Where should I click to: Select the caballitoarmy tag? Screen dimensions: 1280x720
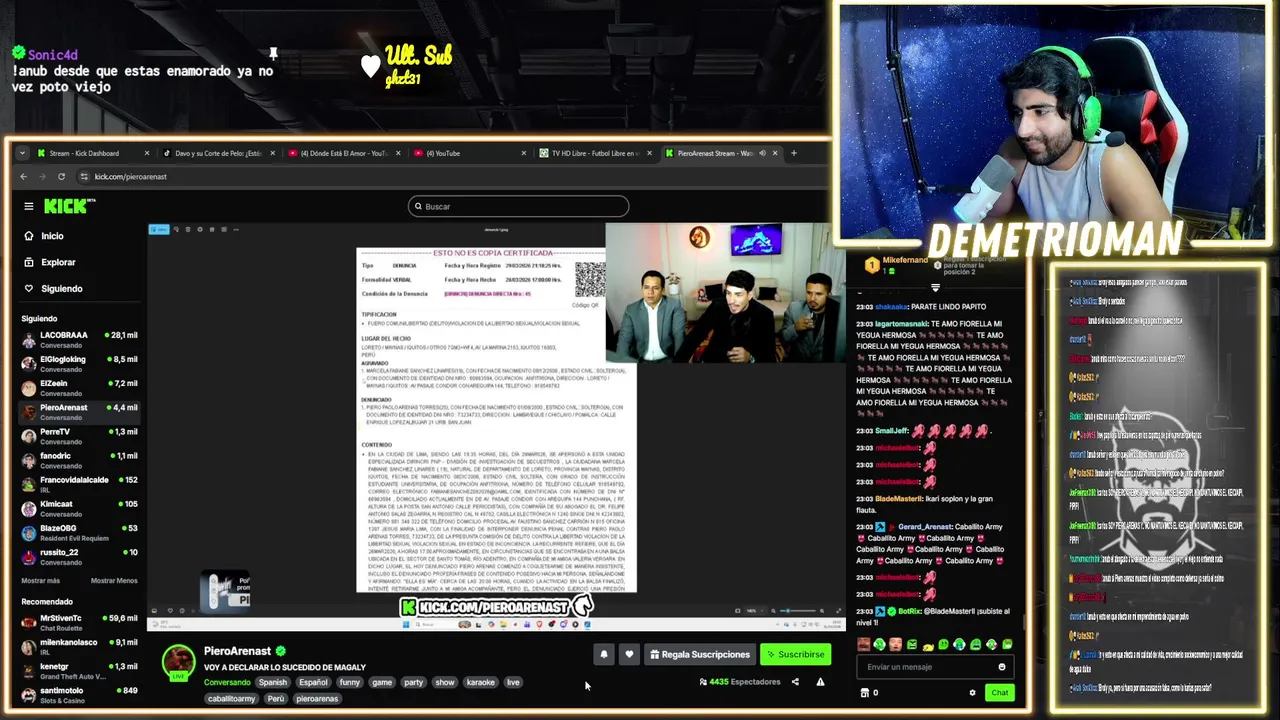pyautogui.click(x=232, y=699)
